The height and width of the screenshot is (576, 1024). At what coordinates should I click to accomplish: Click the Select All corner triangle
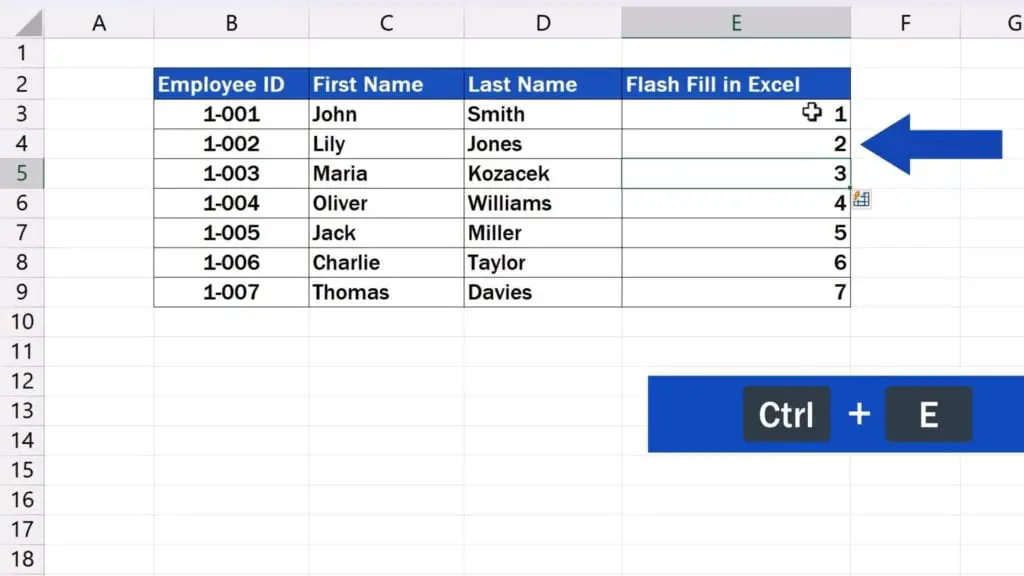[23, 23]
